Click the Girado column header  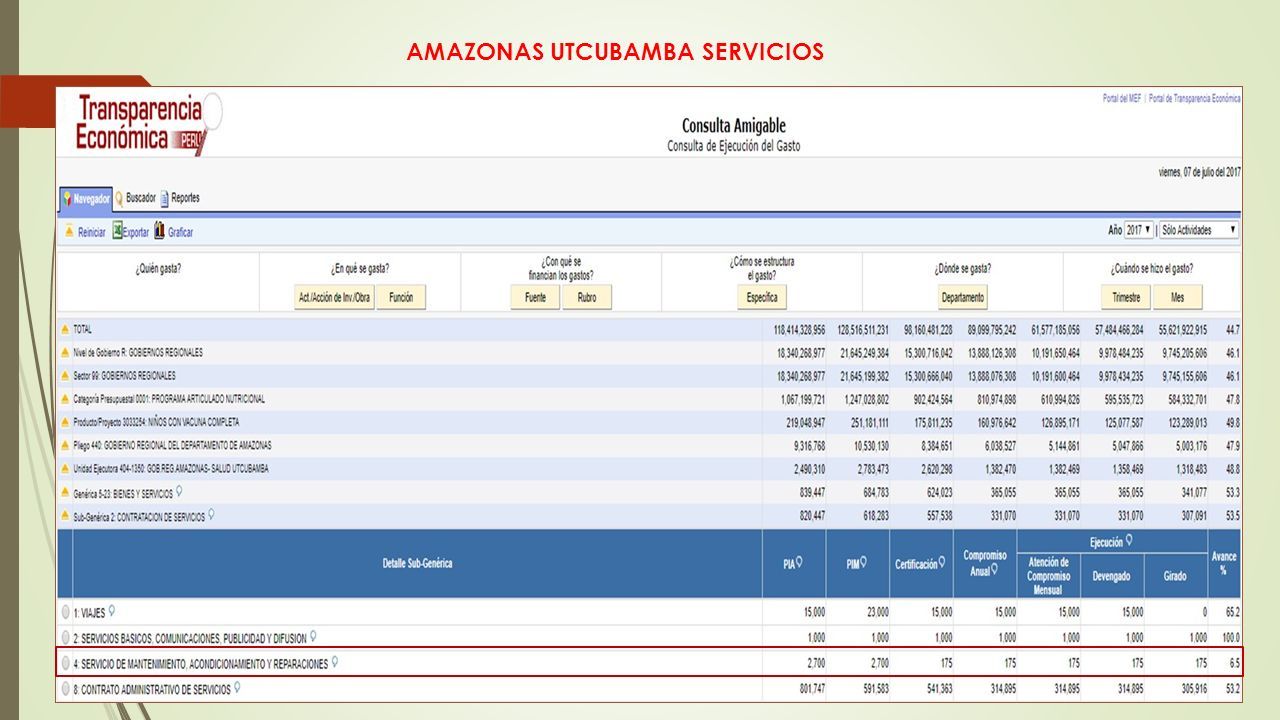(1175, 576)
